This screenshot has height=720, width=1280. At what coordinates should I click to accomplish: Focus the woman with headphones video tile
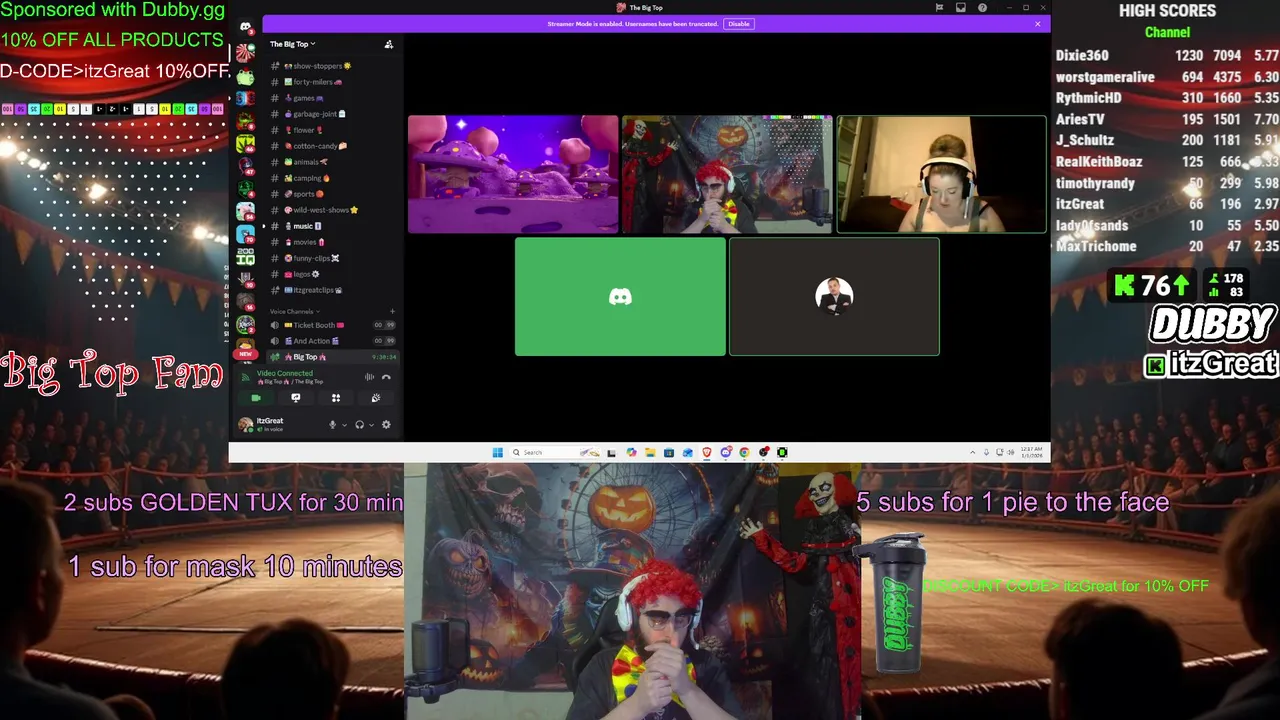[941, 174]
